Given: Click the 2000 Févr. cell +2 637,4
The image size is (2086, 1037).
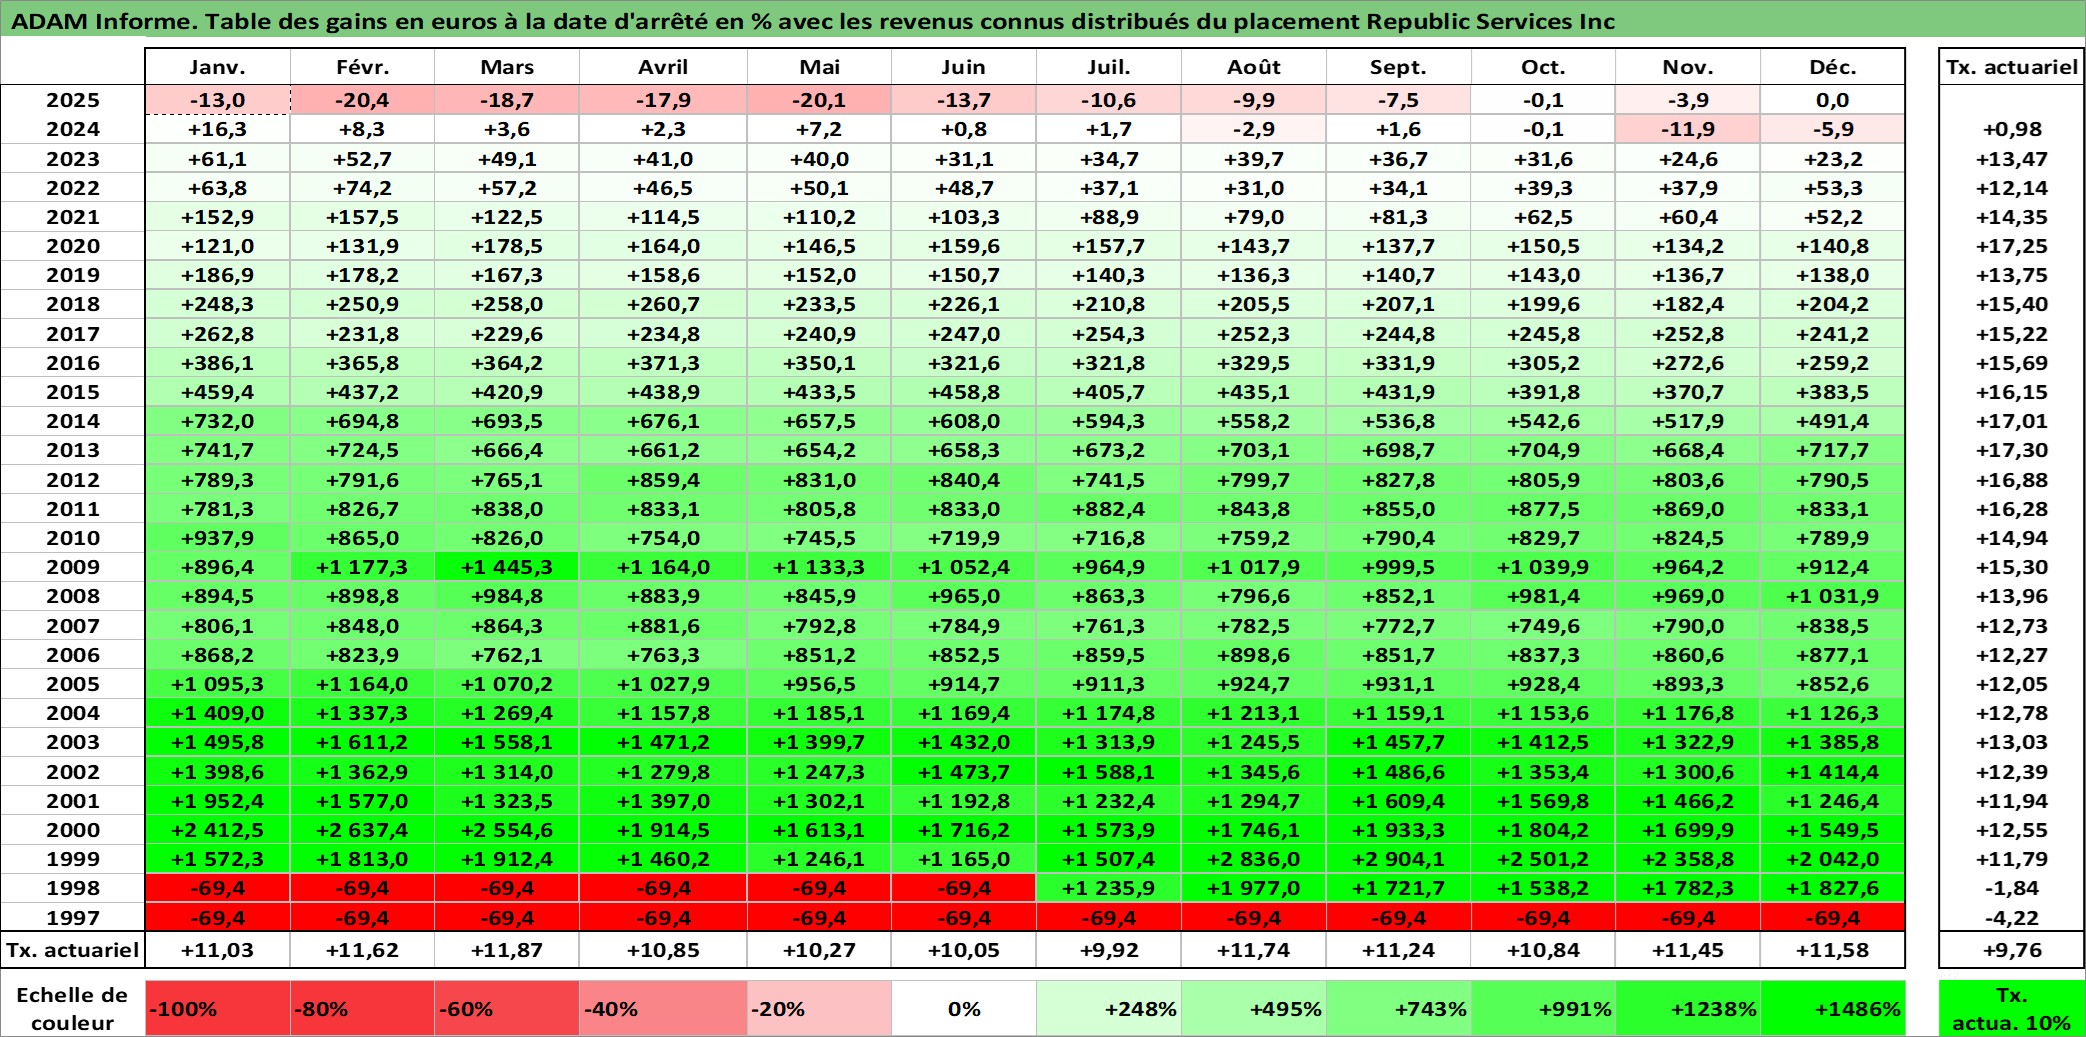Looking at the screenshot, I should pyautogui.click(x=362, y=830).
